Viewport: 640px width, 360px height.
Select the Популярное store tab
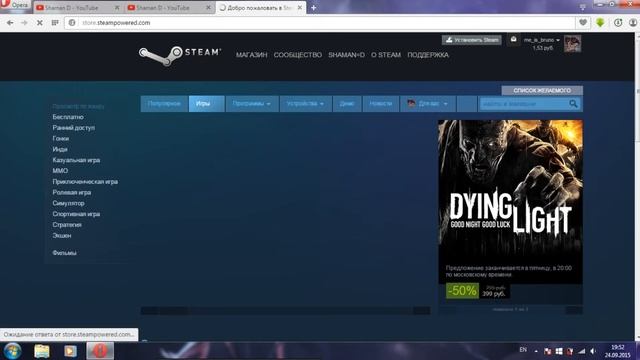point(164,104)
